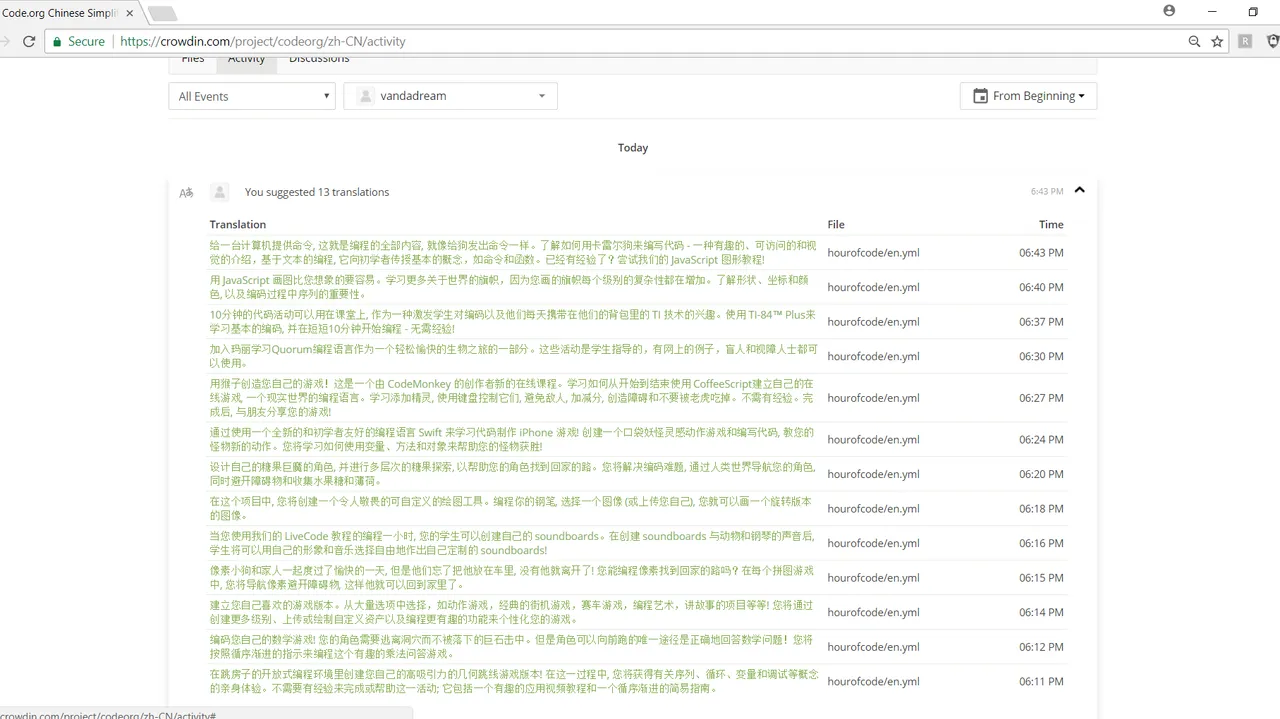The height and width of the screenshot is (719, 1280).
Task: Click the R extension icon in the toolbar
Action: tap(1245, 41)
